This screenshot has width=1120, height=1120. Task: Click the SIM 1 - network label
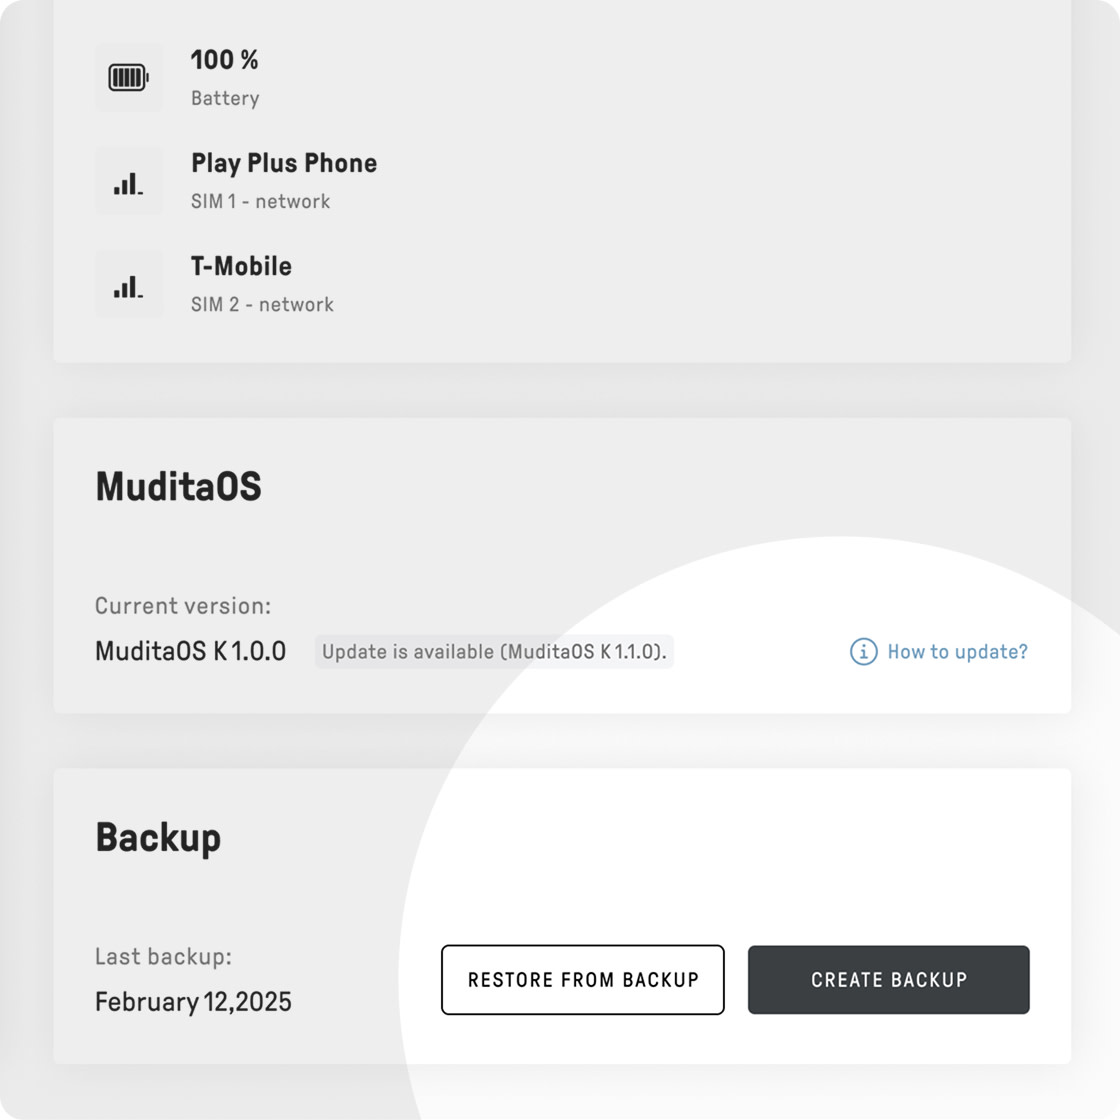point(261,201)
